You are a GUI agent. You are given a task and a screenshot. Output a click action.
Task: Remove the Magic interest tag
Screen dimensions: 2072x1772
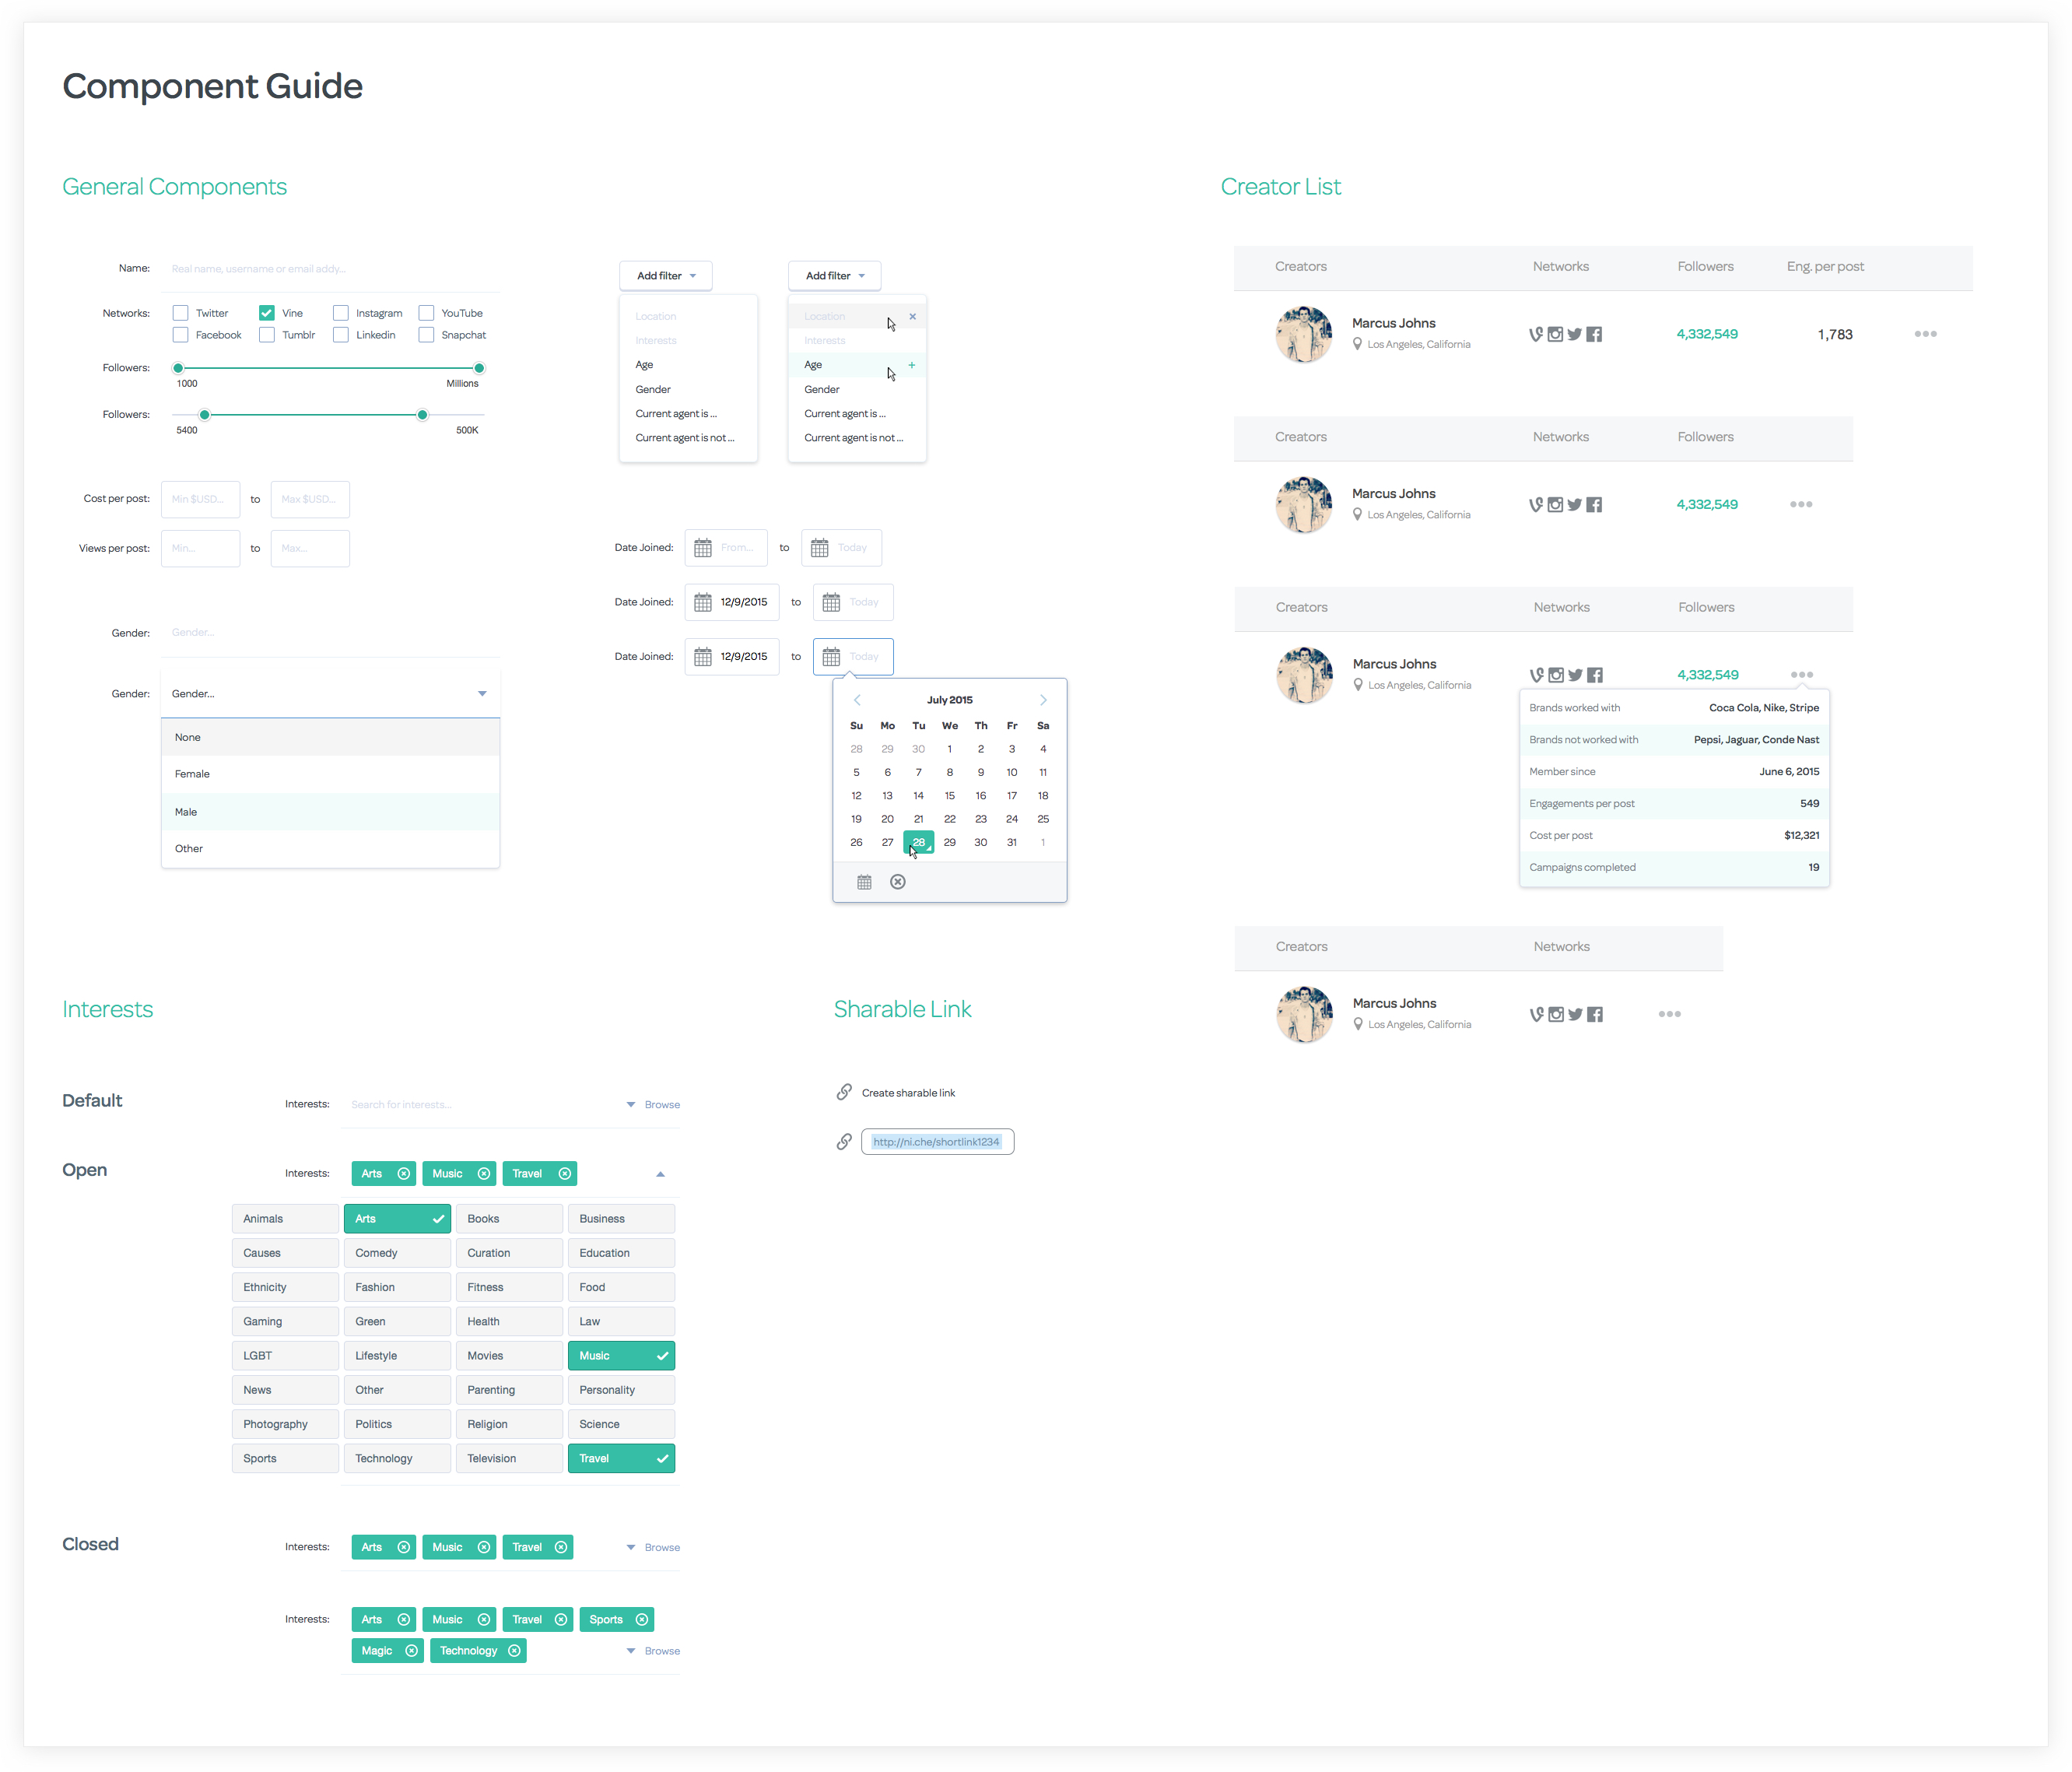click(x=411, y=1651)
